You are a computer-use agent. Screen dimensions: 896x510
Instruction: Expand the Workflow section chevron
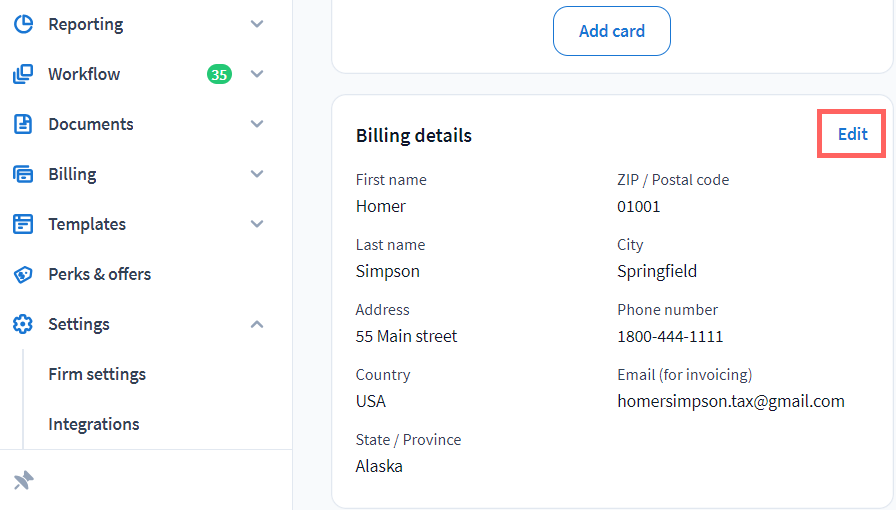point(257,74)
